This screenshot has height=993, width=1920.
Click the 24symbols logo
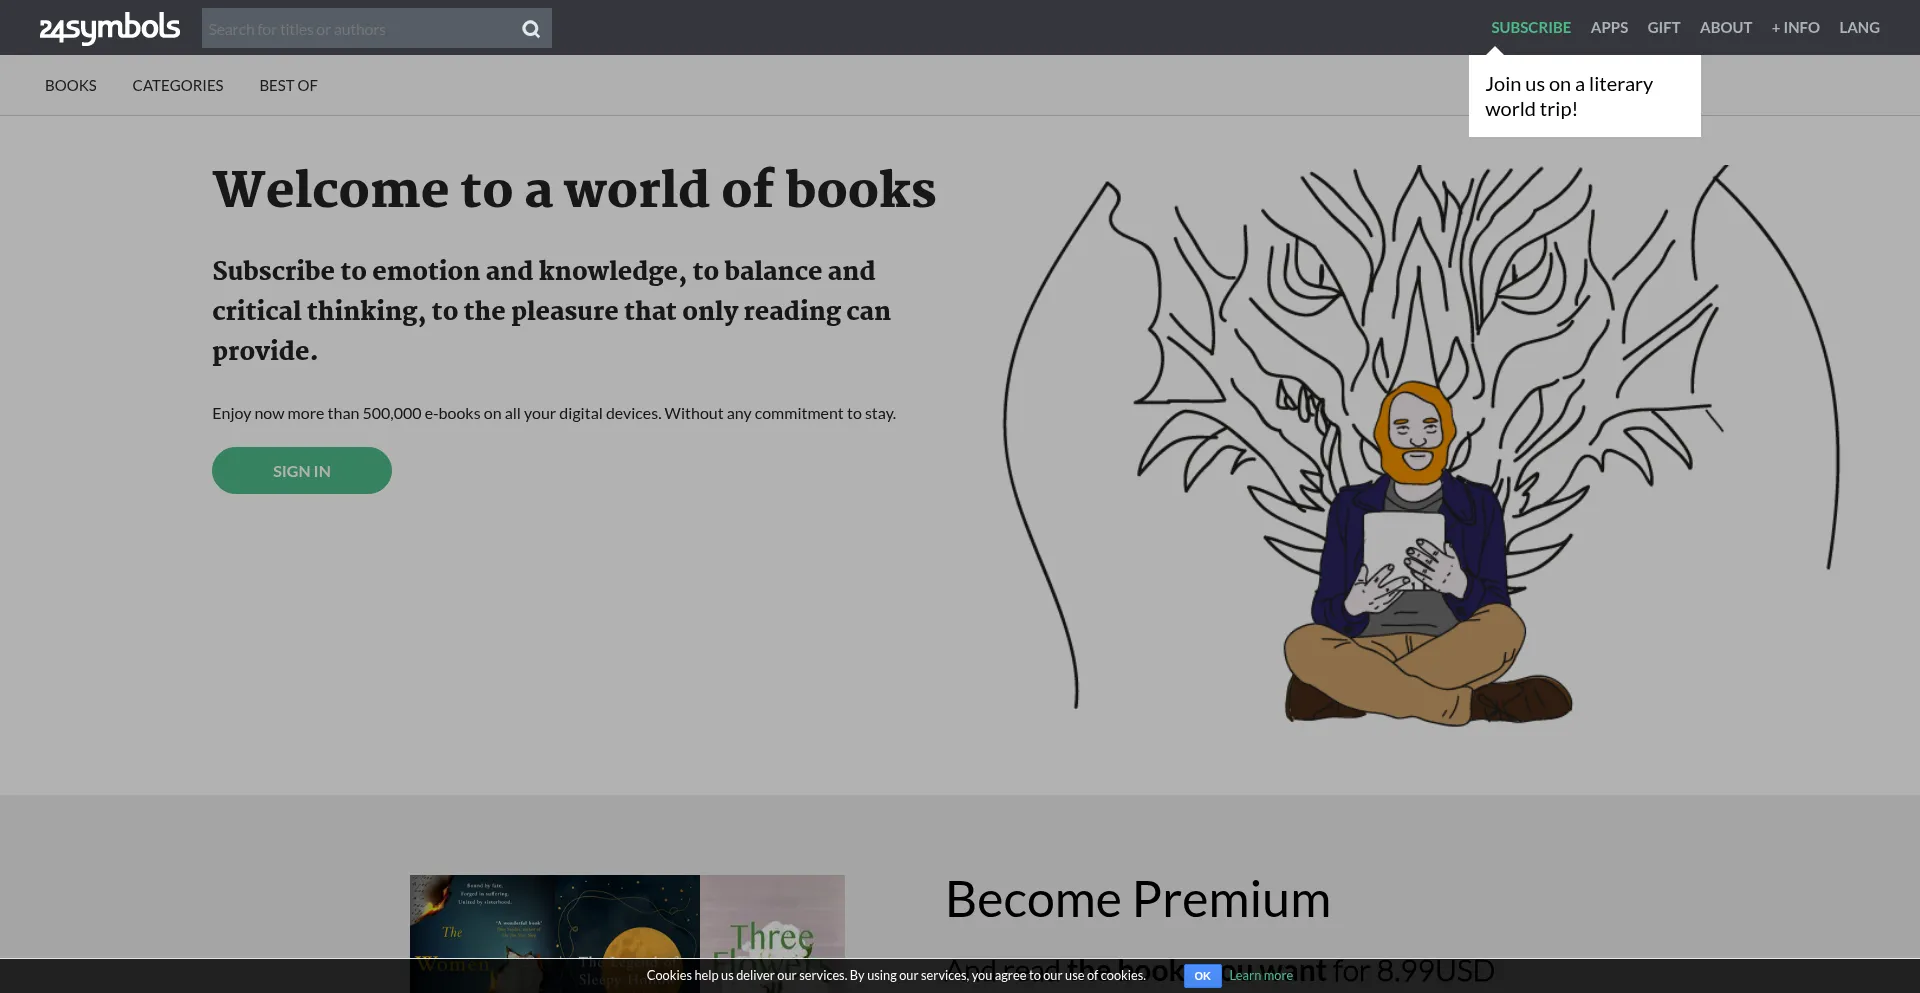[x=110, y=28]
